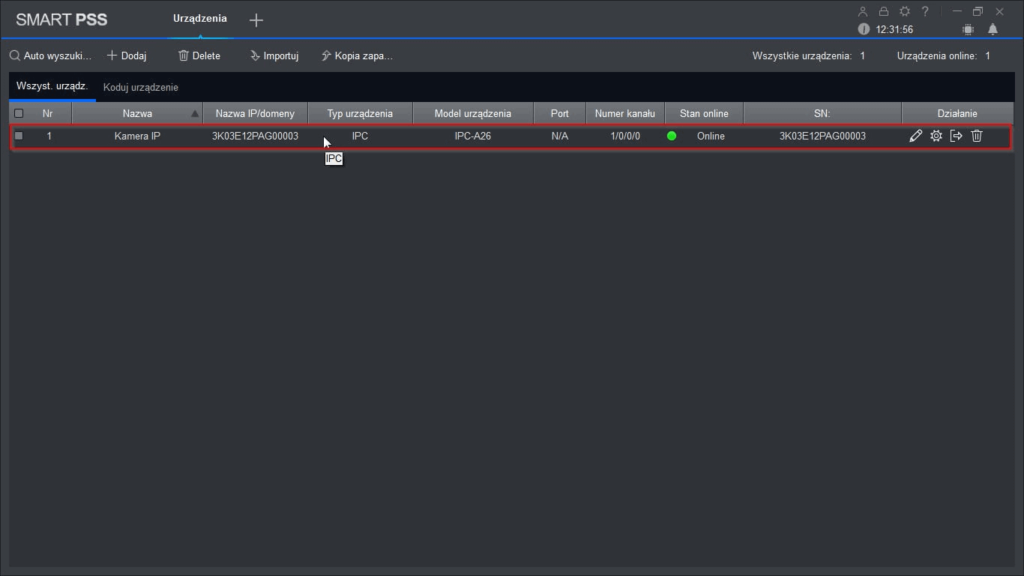Click the help question mark icon
Screen dimensions: 1024x576
click(925, 11)
